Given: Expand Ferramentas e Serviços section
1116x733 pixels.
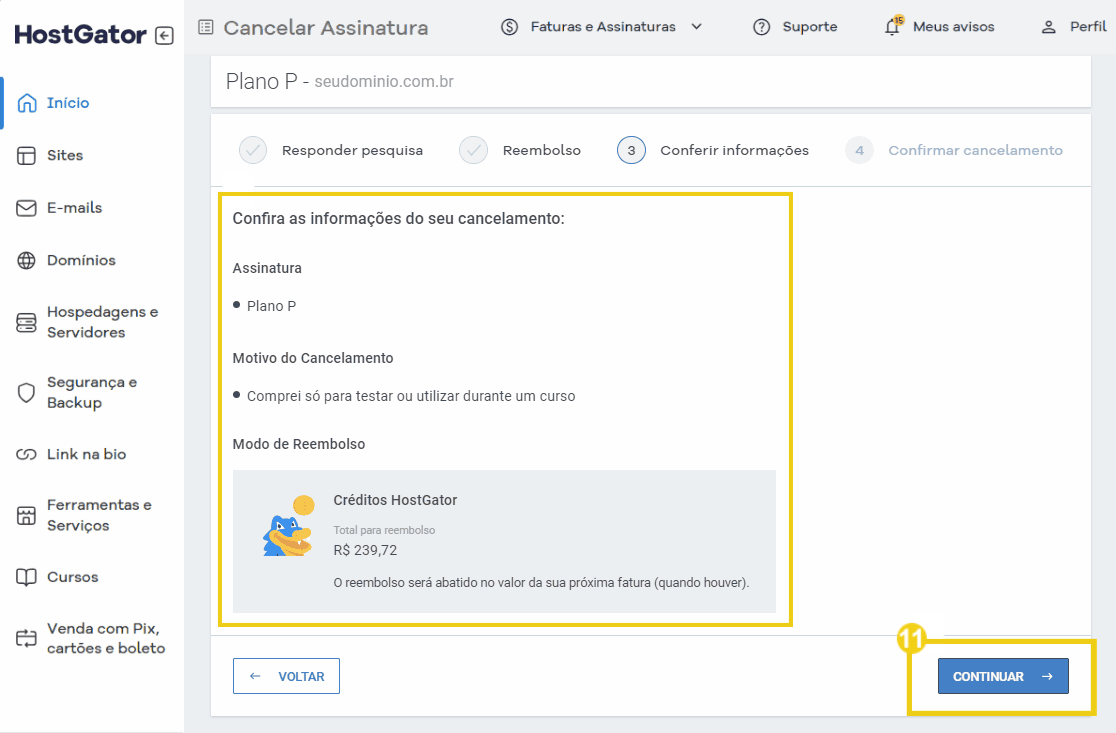Looking at the screenshot, I should tap(25, 515).
